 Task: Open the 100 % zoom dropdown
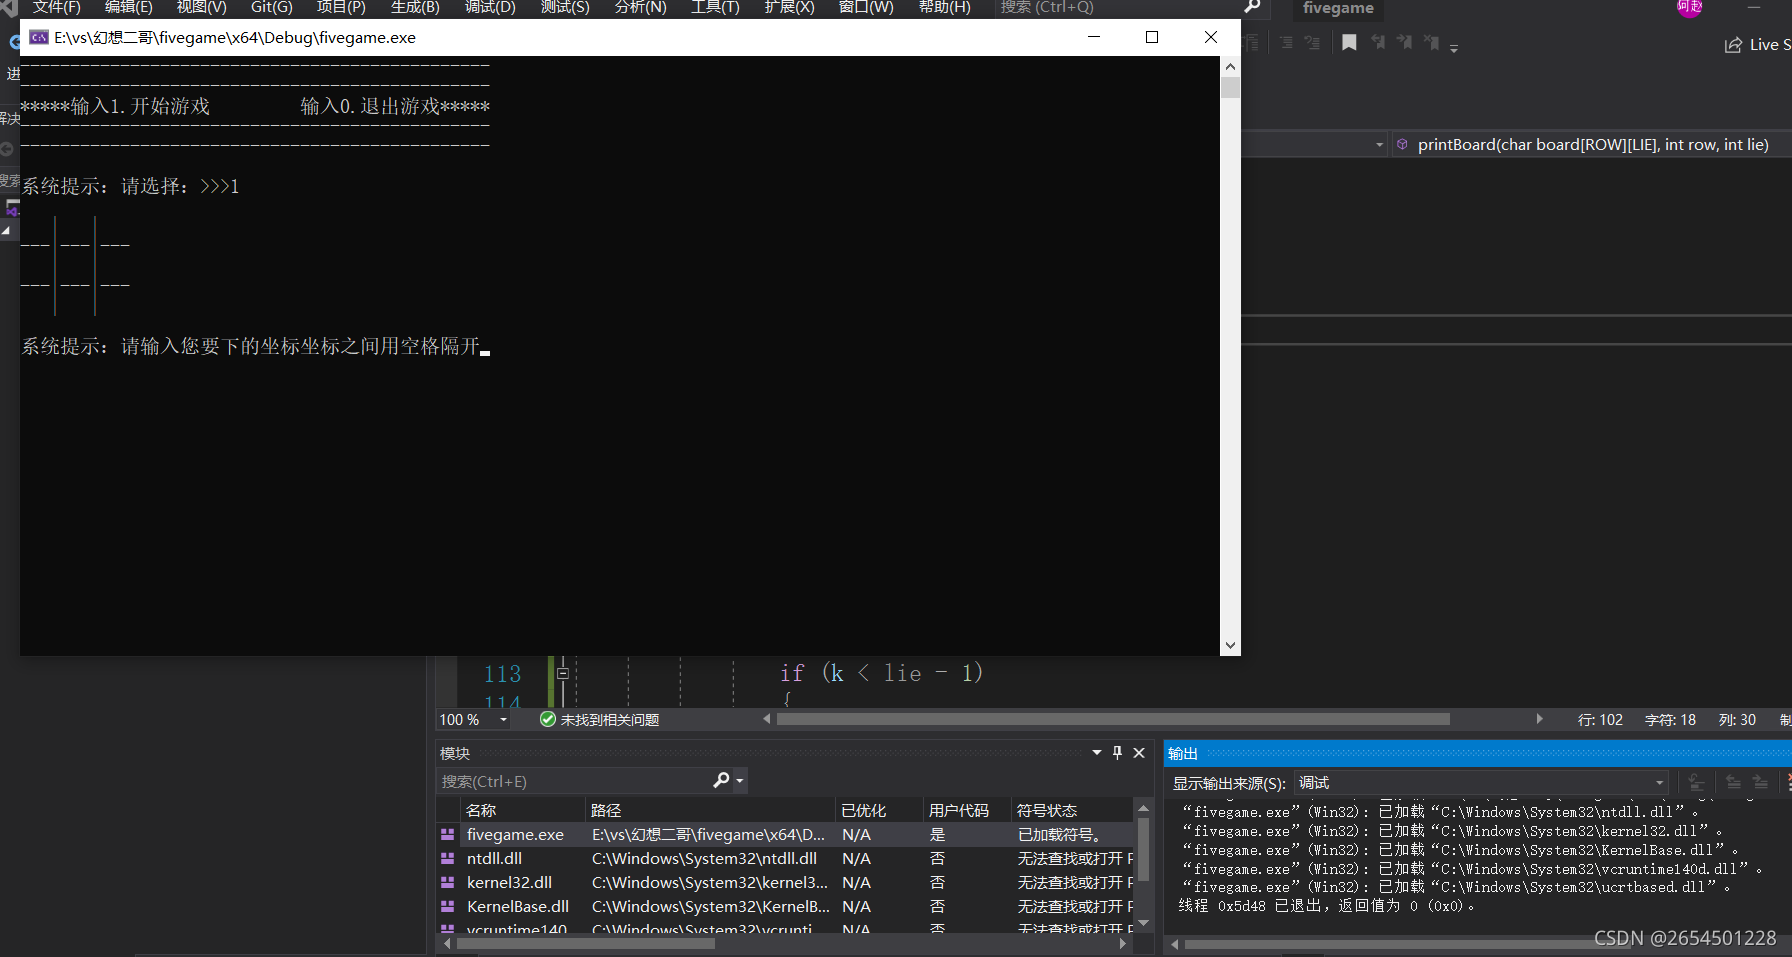coord(504,720)
